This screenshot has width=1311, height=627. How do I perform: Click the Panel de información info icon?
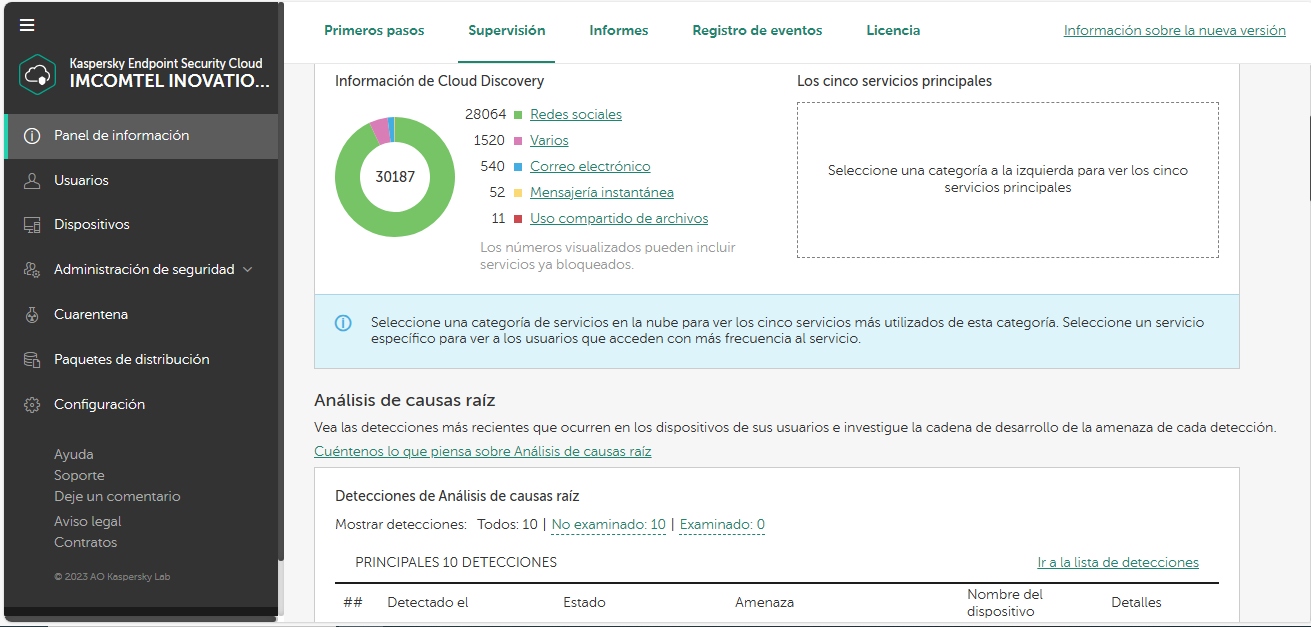point(32,136)
